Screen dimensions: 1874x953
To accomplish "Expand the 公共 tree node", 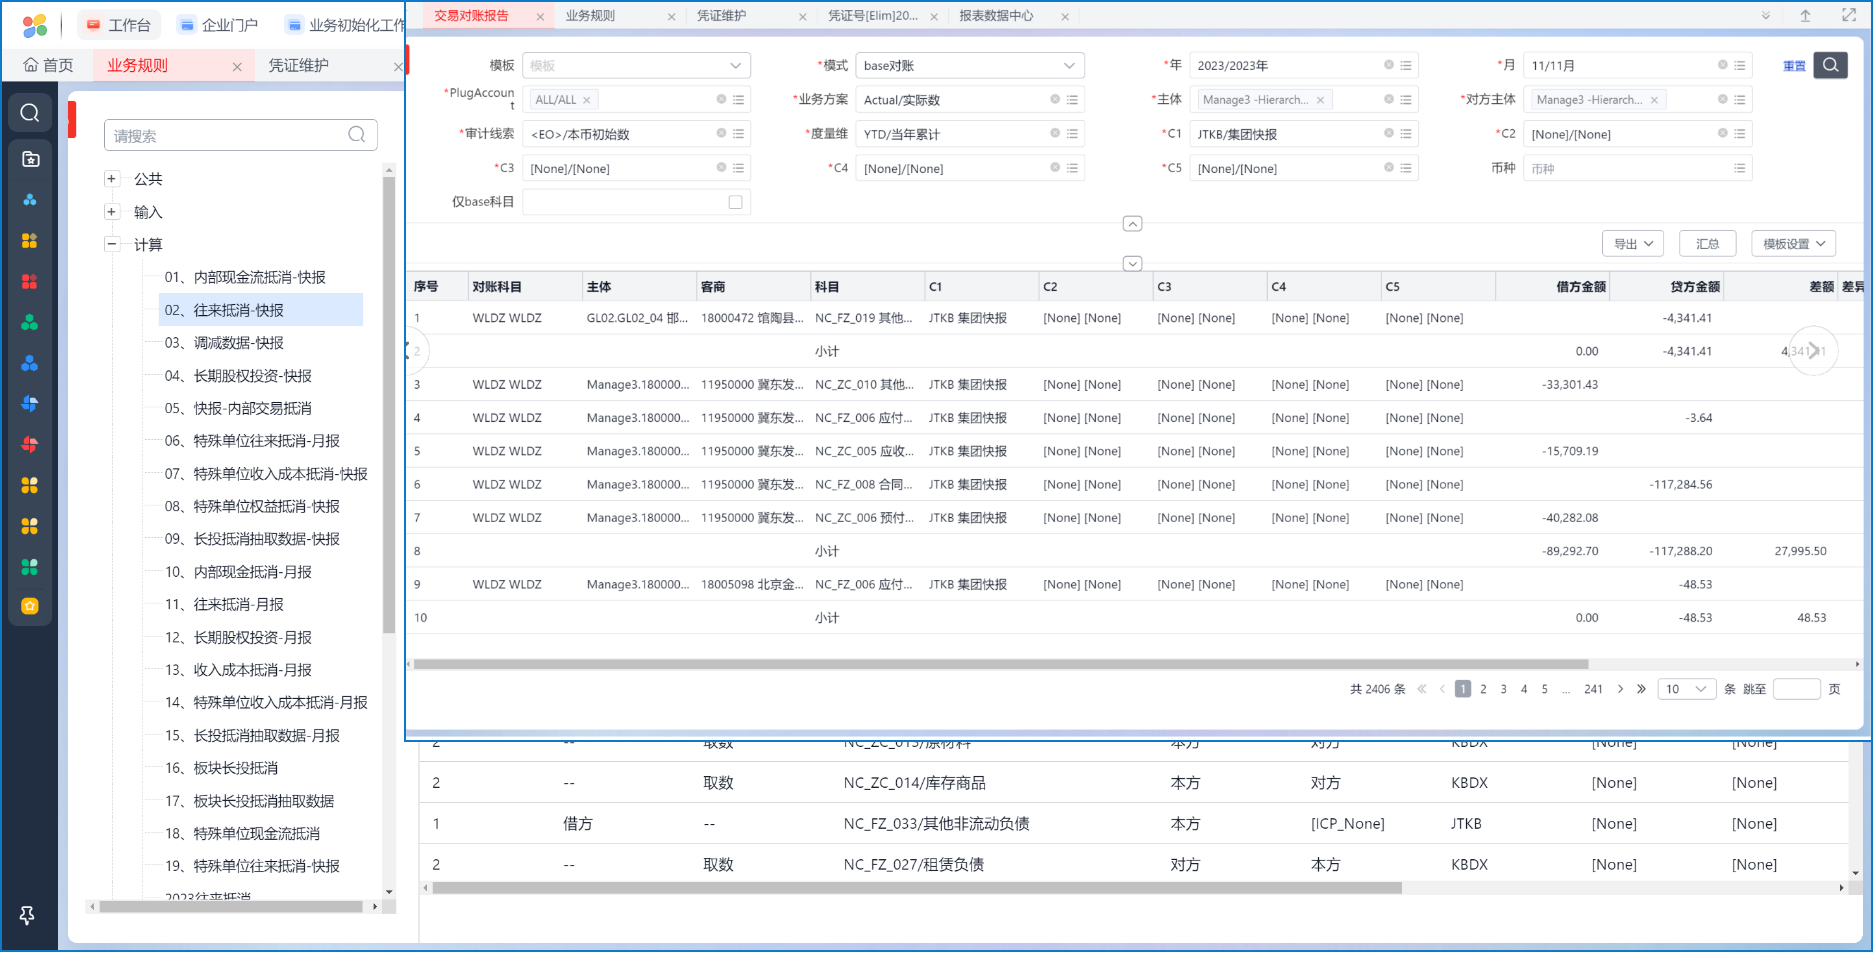I will tap(112, 179).
